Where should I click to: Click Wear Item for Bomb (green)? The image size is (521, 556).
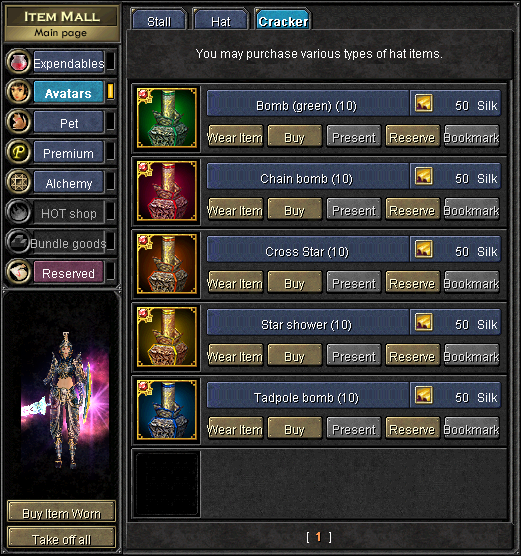click(235, 137)
